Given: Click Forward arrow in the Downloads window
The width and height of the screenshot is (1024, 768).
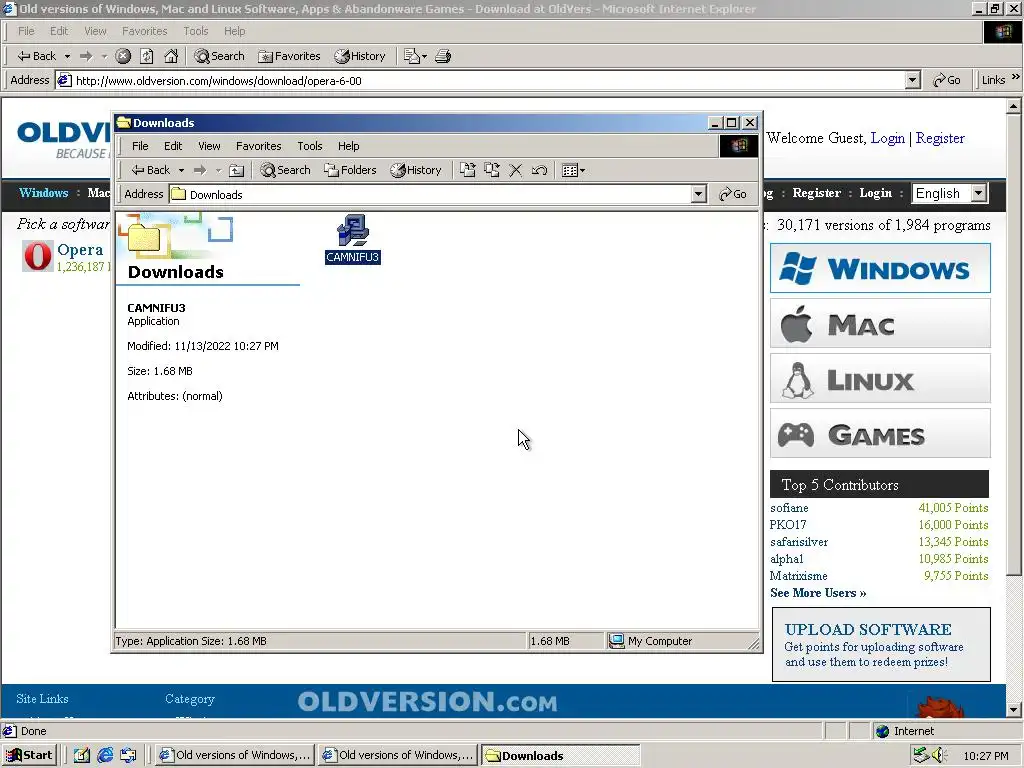Looking at the screenshot, I should 200,170.
